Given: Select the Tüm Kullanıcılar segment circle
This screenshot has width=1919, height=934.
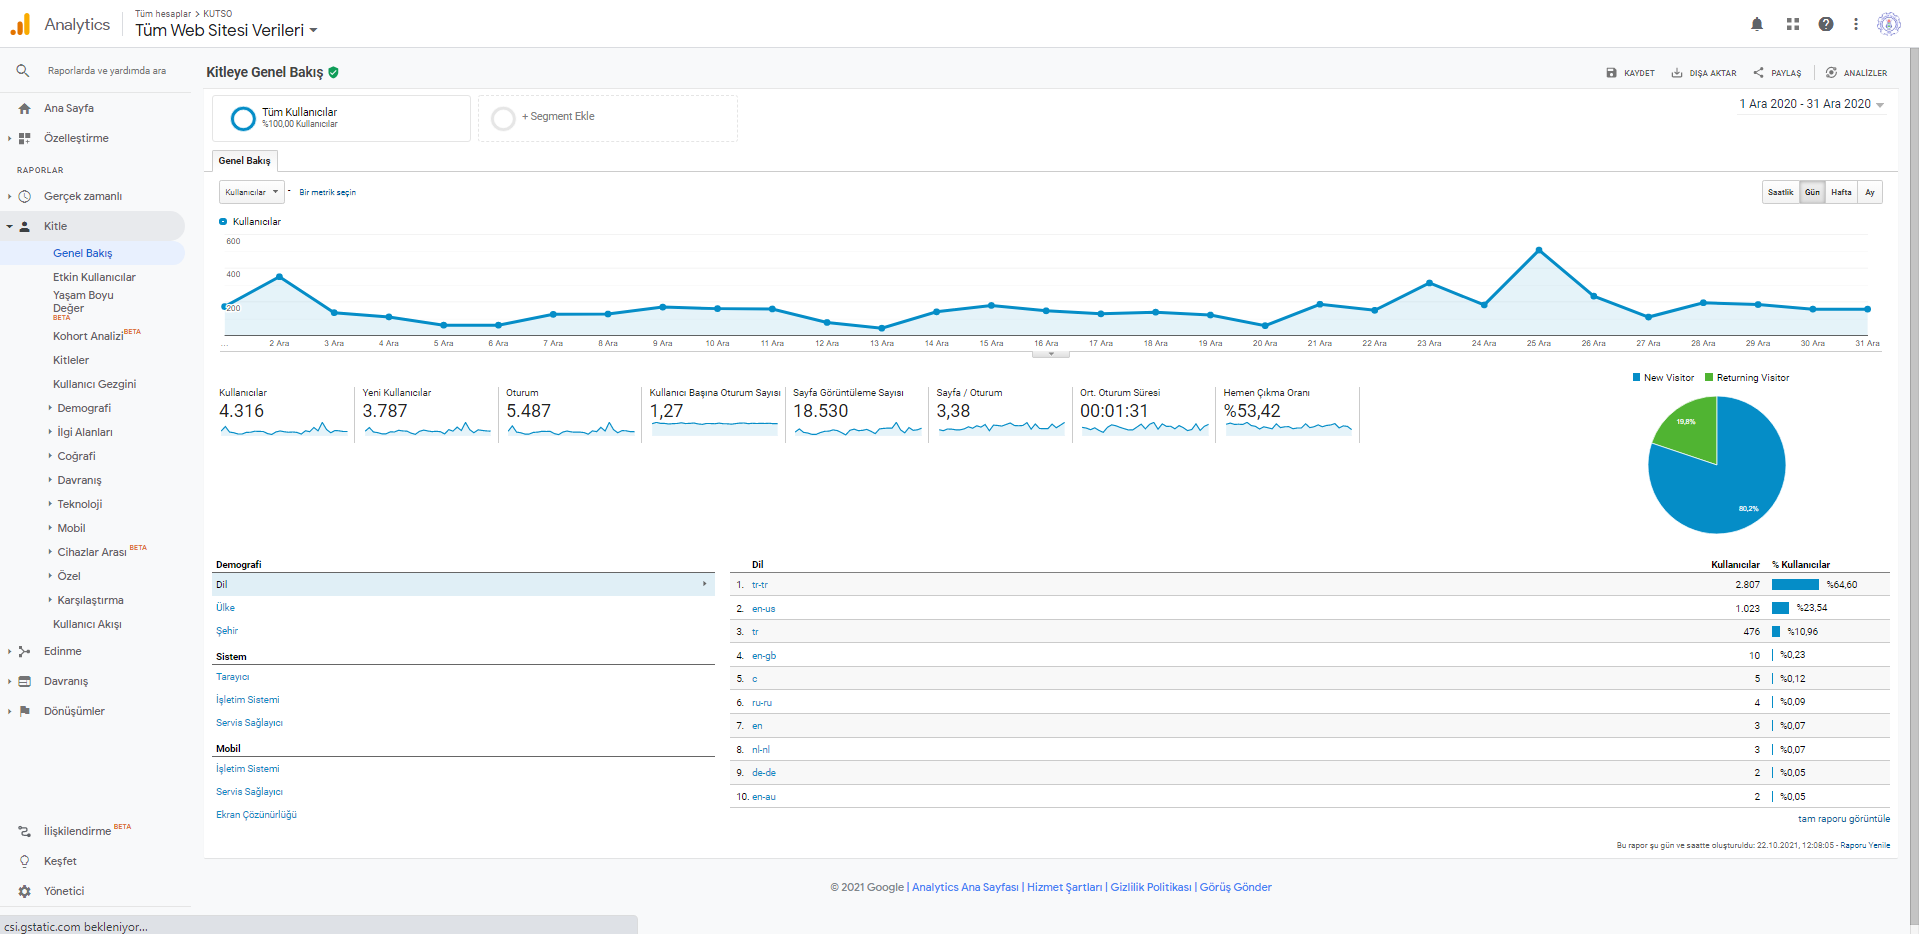Looking at the screenshot, I should [243, 118].
